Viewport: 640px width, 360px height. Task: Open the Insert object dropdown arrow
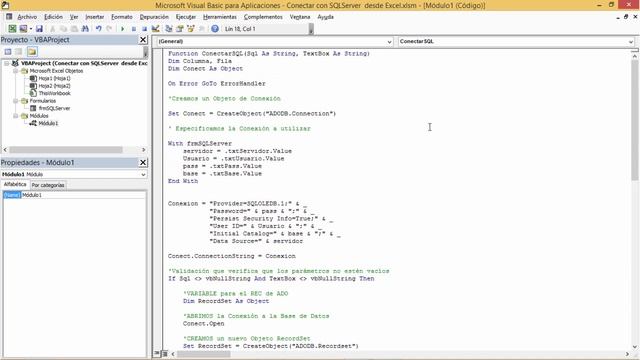(31, 29)
